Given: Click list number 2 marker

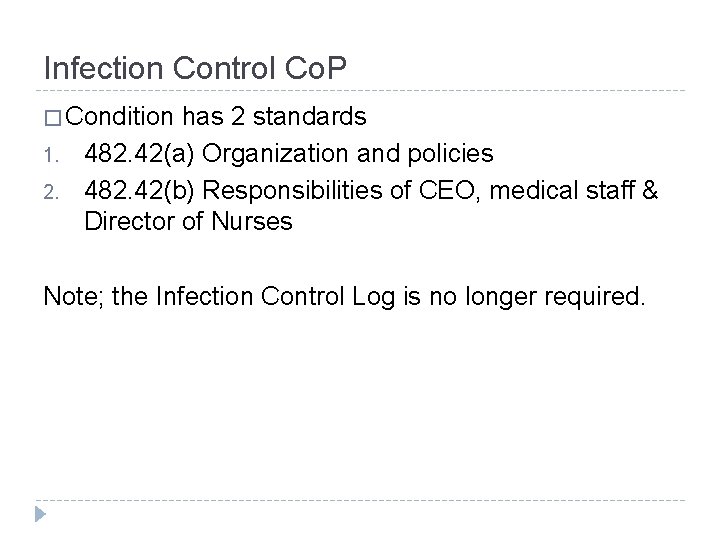Looking at the screenshot, I should click(x=51, y=192).
